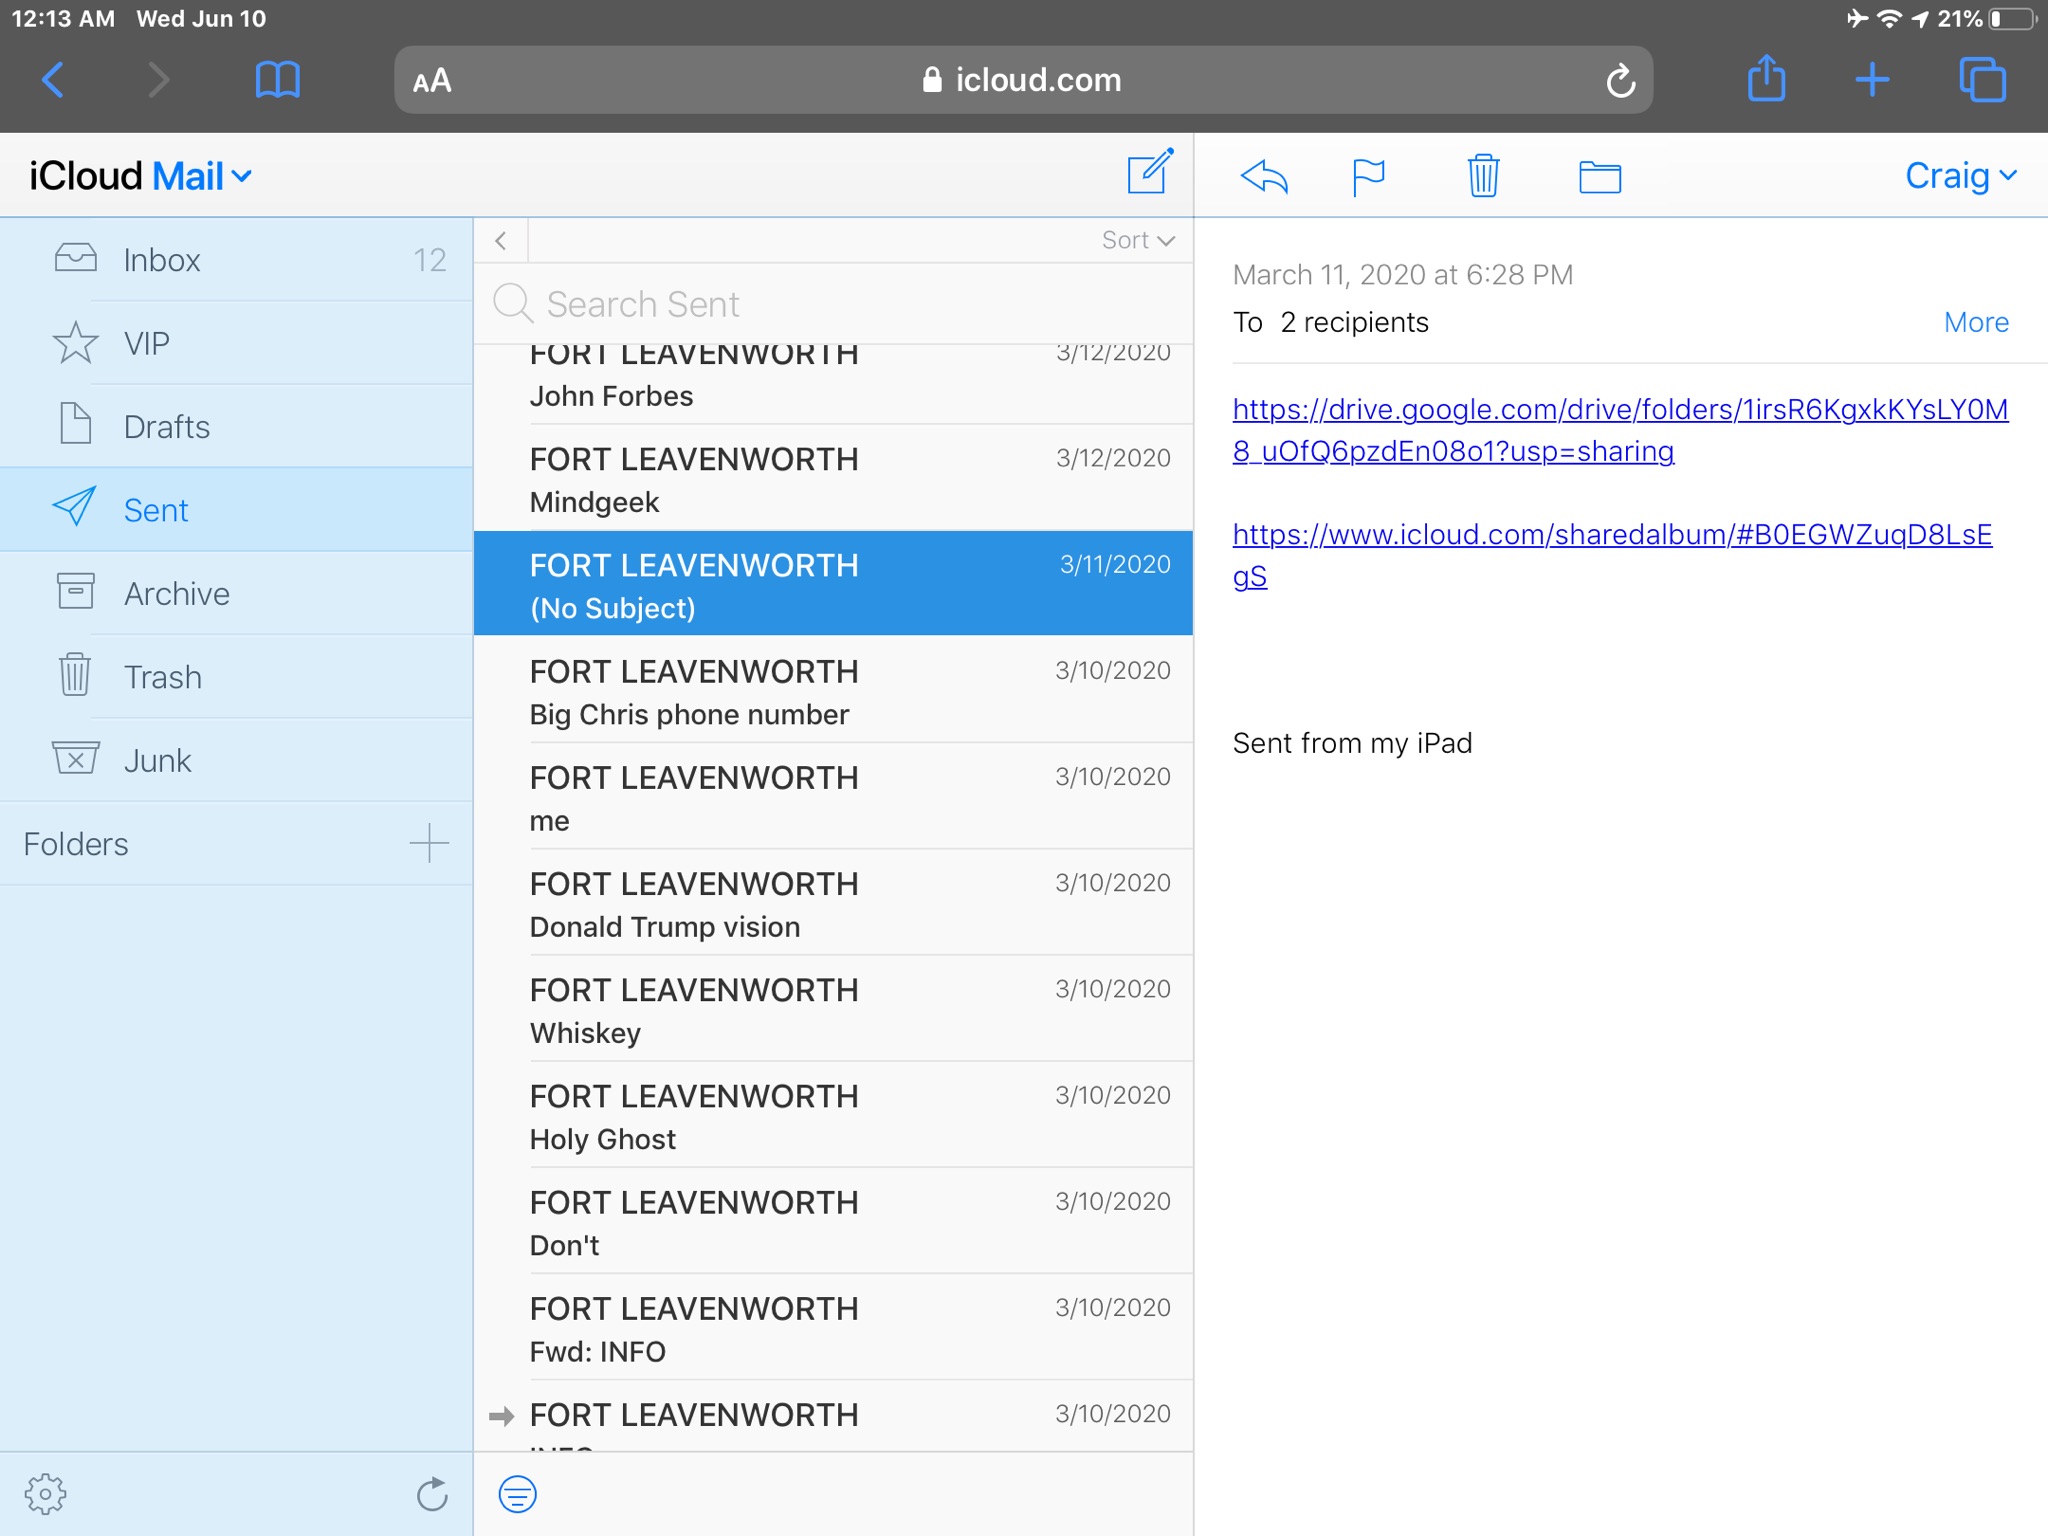Select the Sent mailbox

236,510
